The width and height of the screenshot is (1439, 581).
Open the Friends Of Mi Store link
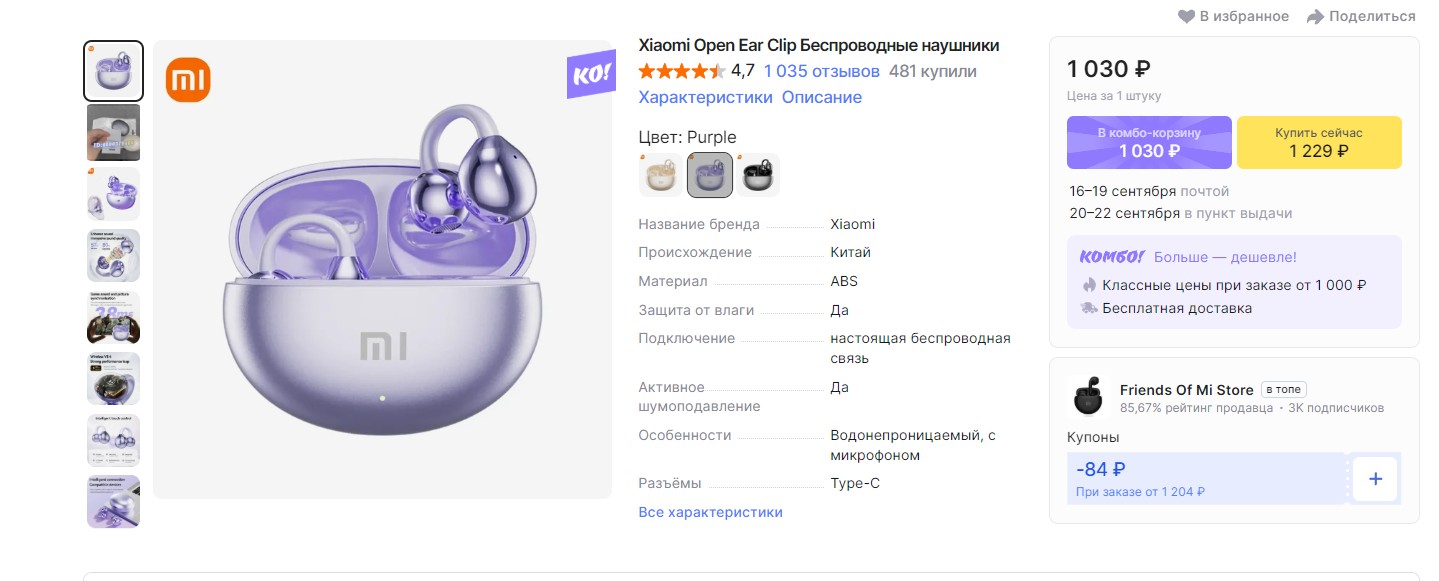pyautogui.click(x=1186, y=389)
